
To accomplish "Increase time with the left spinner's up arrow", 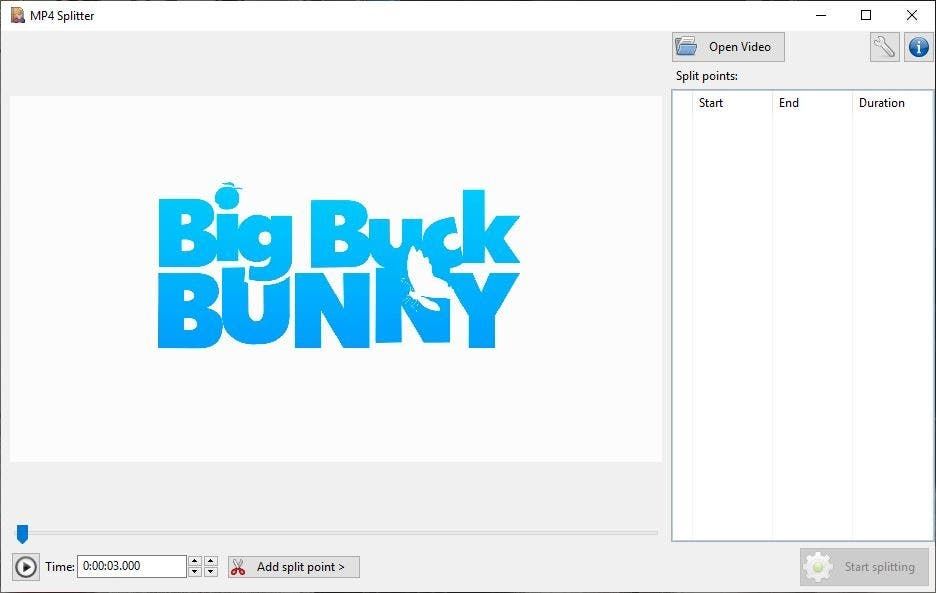I will click(x=195, y=561).
